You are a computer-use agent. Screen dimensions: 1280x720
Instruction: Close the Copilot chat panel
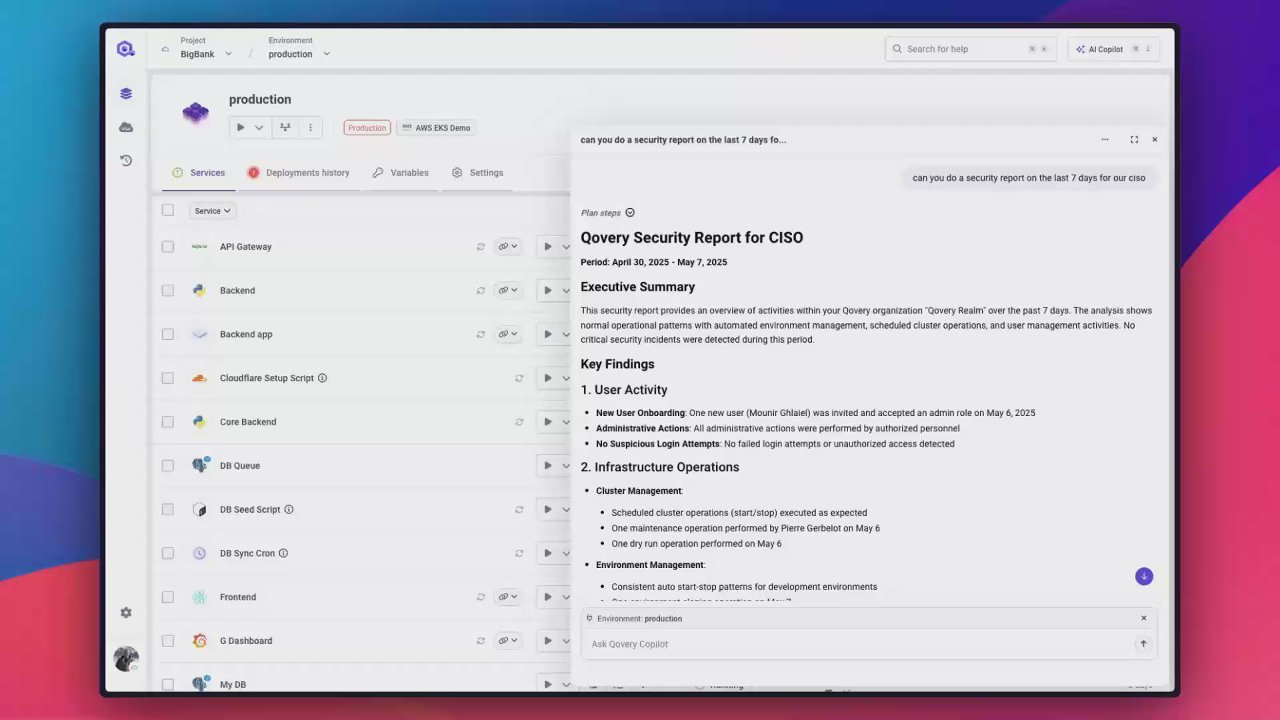click(1154, 140)
